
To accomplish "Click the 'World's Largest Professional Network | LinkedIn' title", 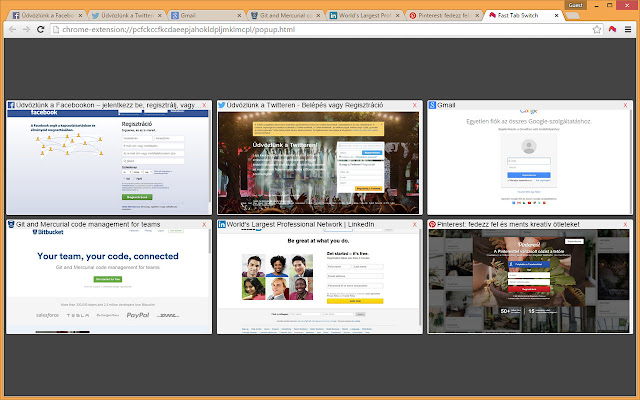I will [300, 224].
